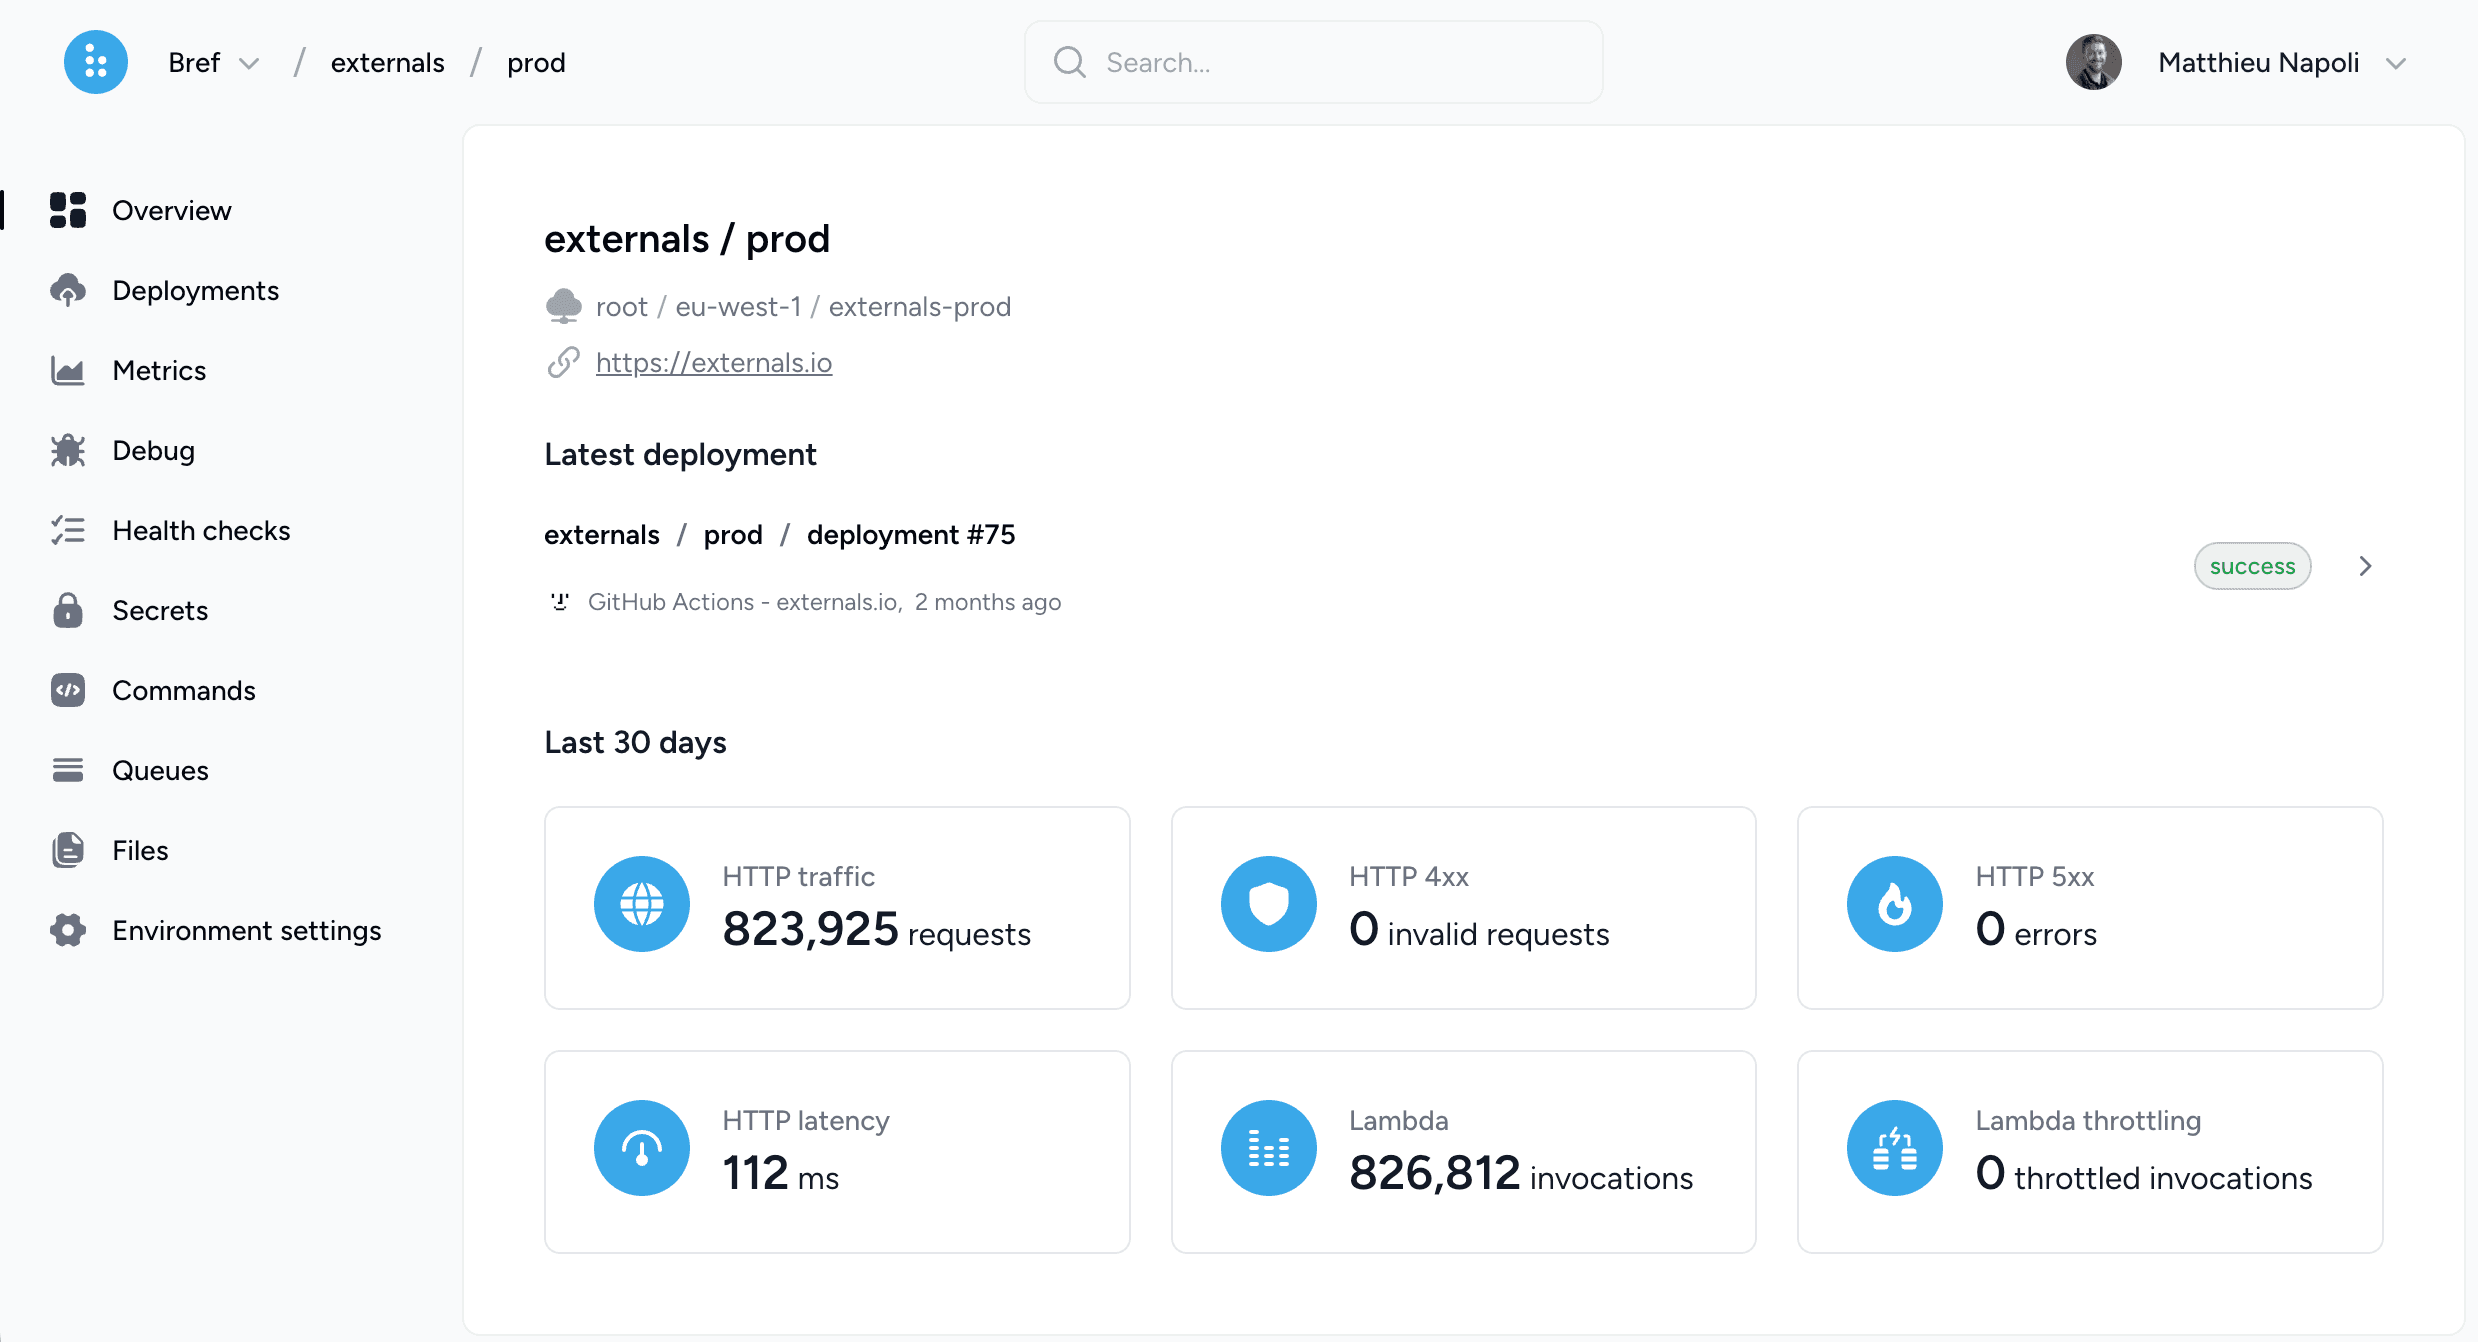Image resolution: width=2478 pixels, height=1342 pixels.
Task: Click the Lambda invocations bars icon
Action: (1269, 1148)
